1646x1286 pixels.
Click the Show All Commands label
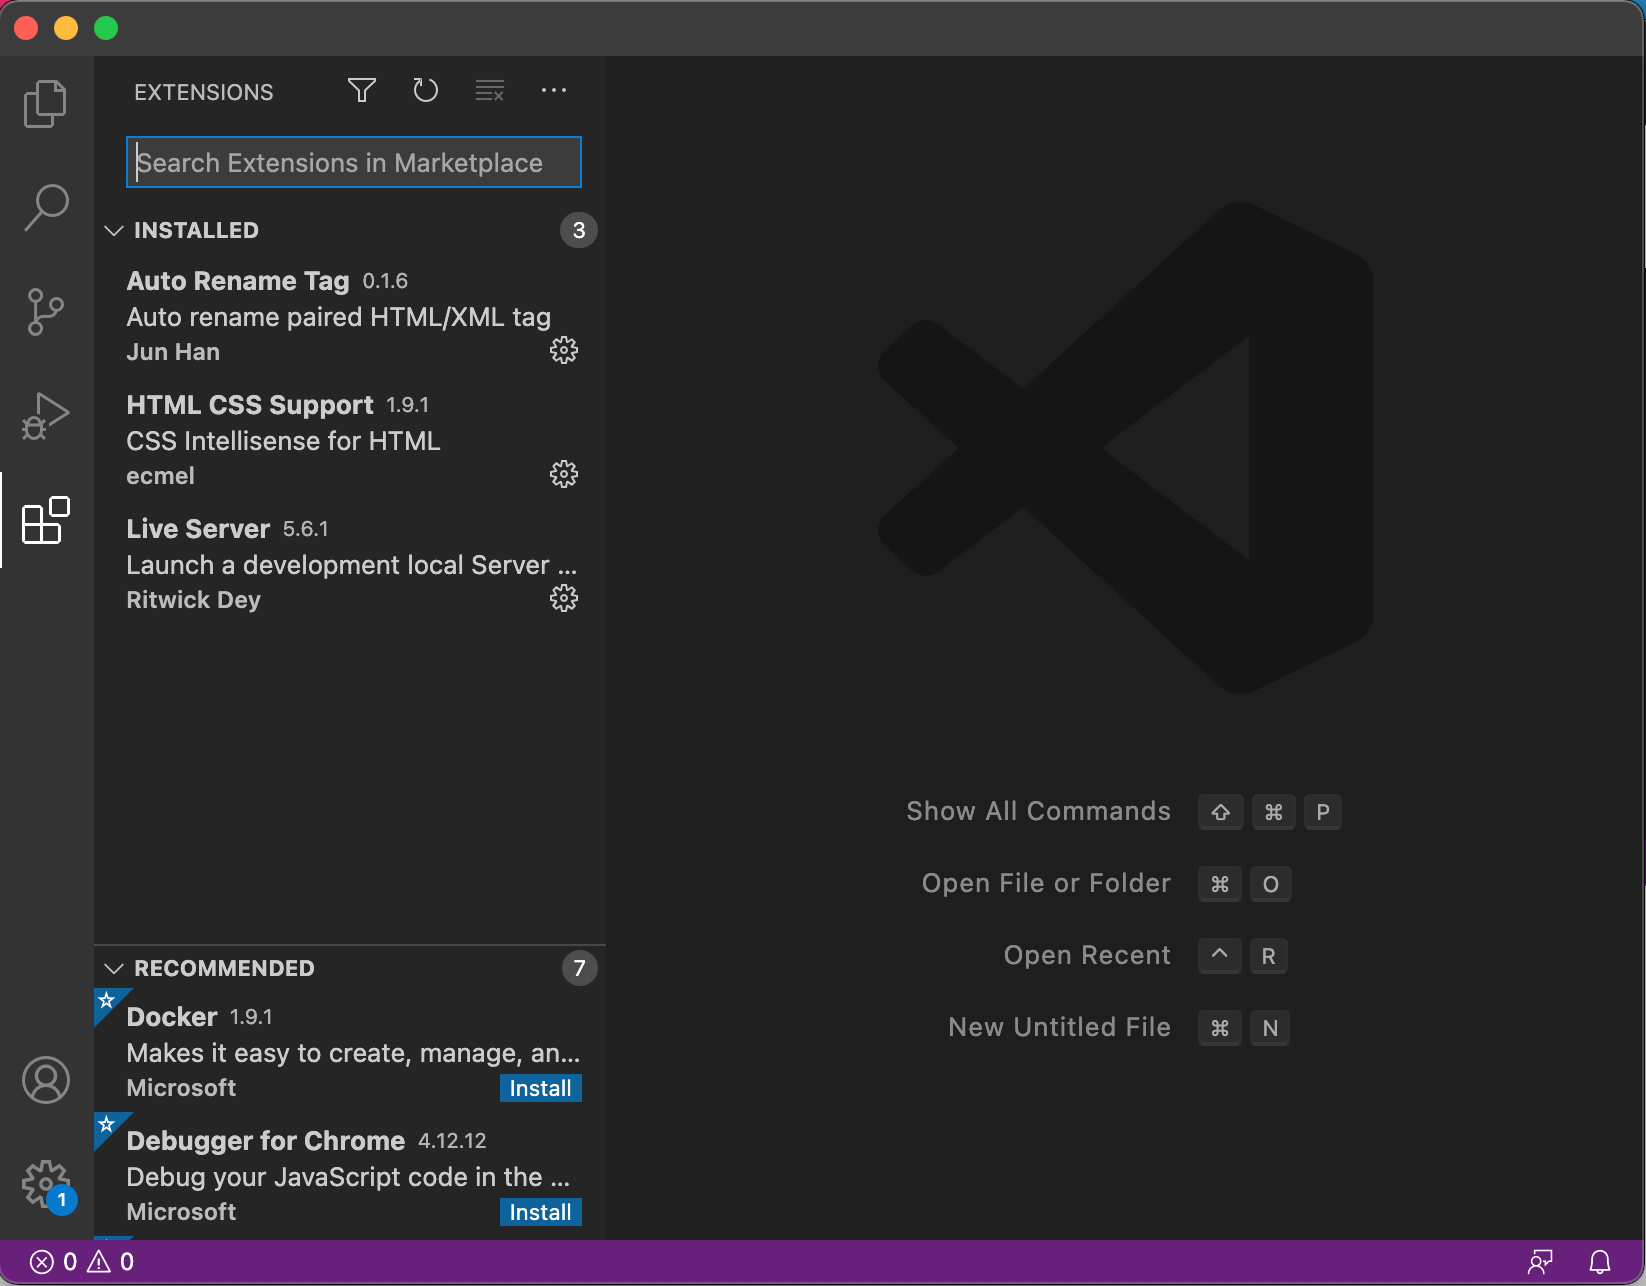pyautogui.click(x=1038, y=811)
